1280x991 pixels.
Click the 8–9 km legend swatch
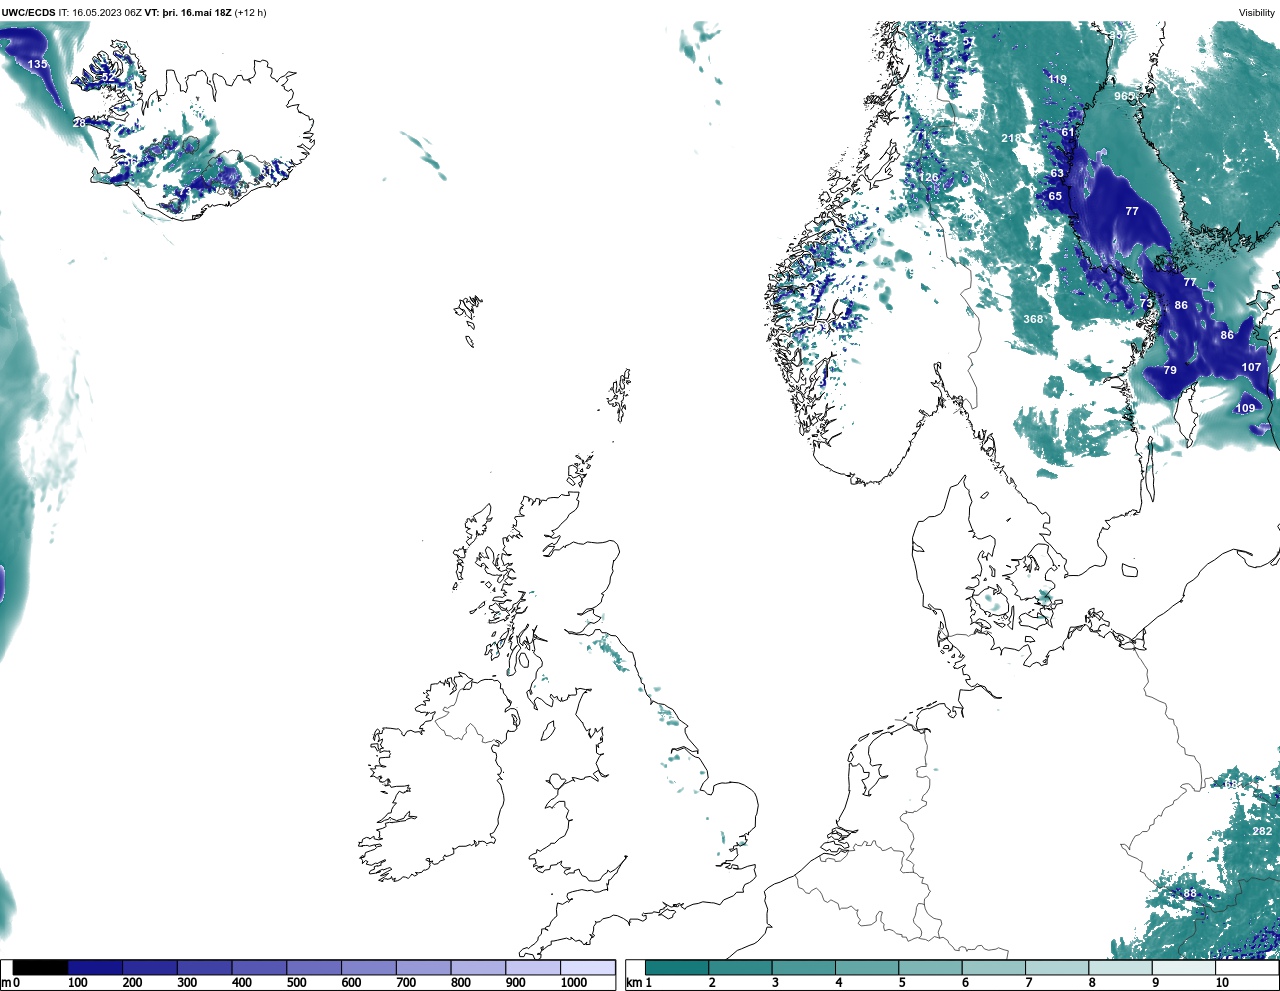pyautogui.click(x=1120, y=967)
